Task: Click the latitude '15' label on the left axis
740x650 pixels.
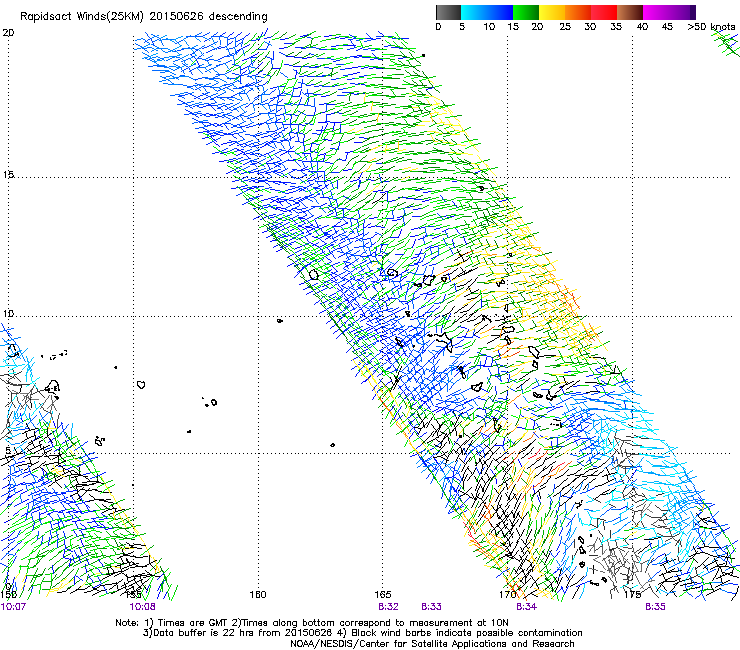Action: pos(8,175)
